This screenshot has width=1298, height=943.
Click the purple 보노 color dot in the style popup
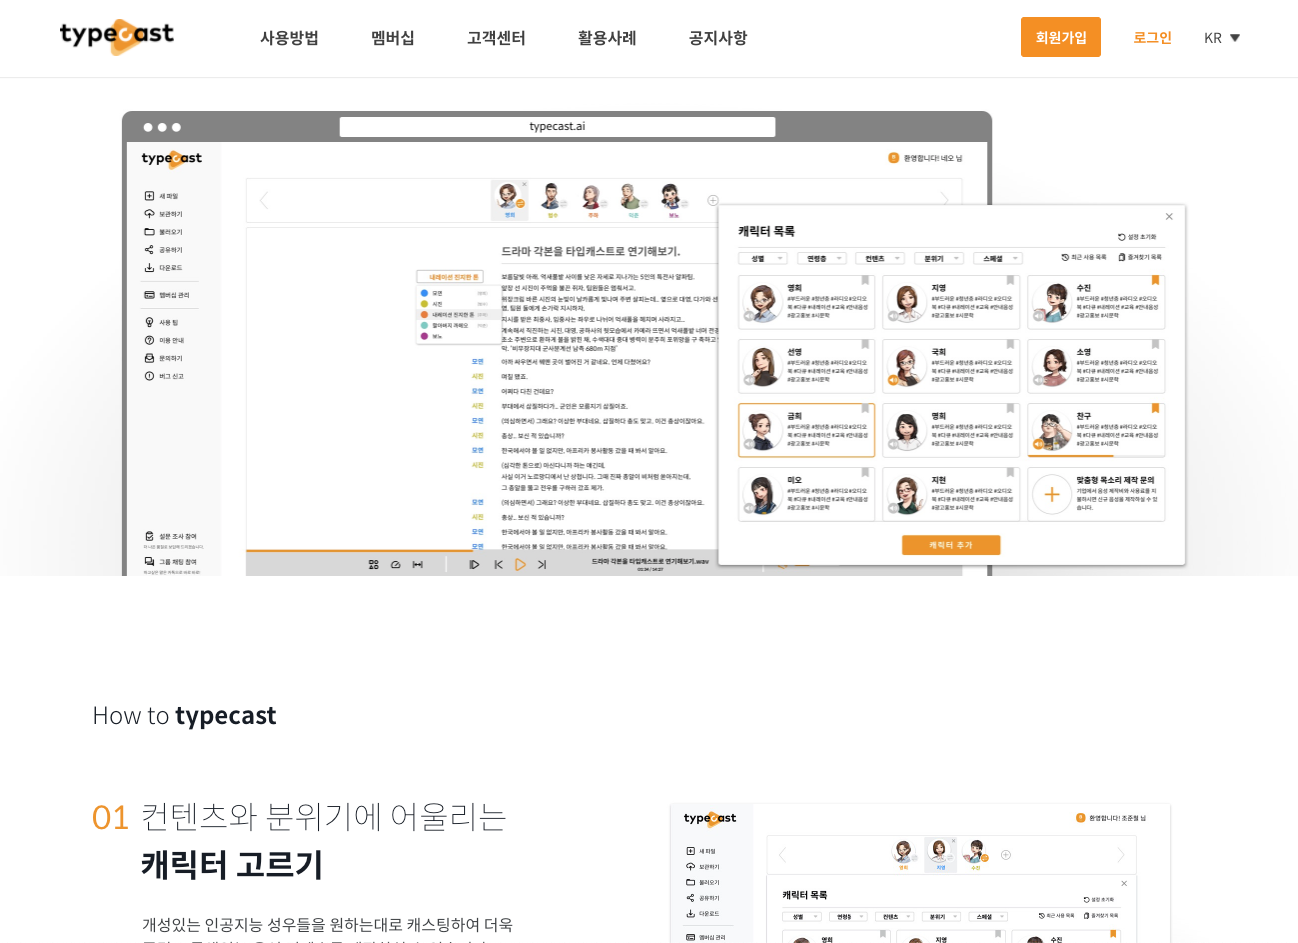424,336
